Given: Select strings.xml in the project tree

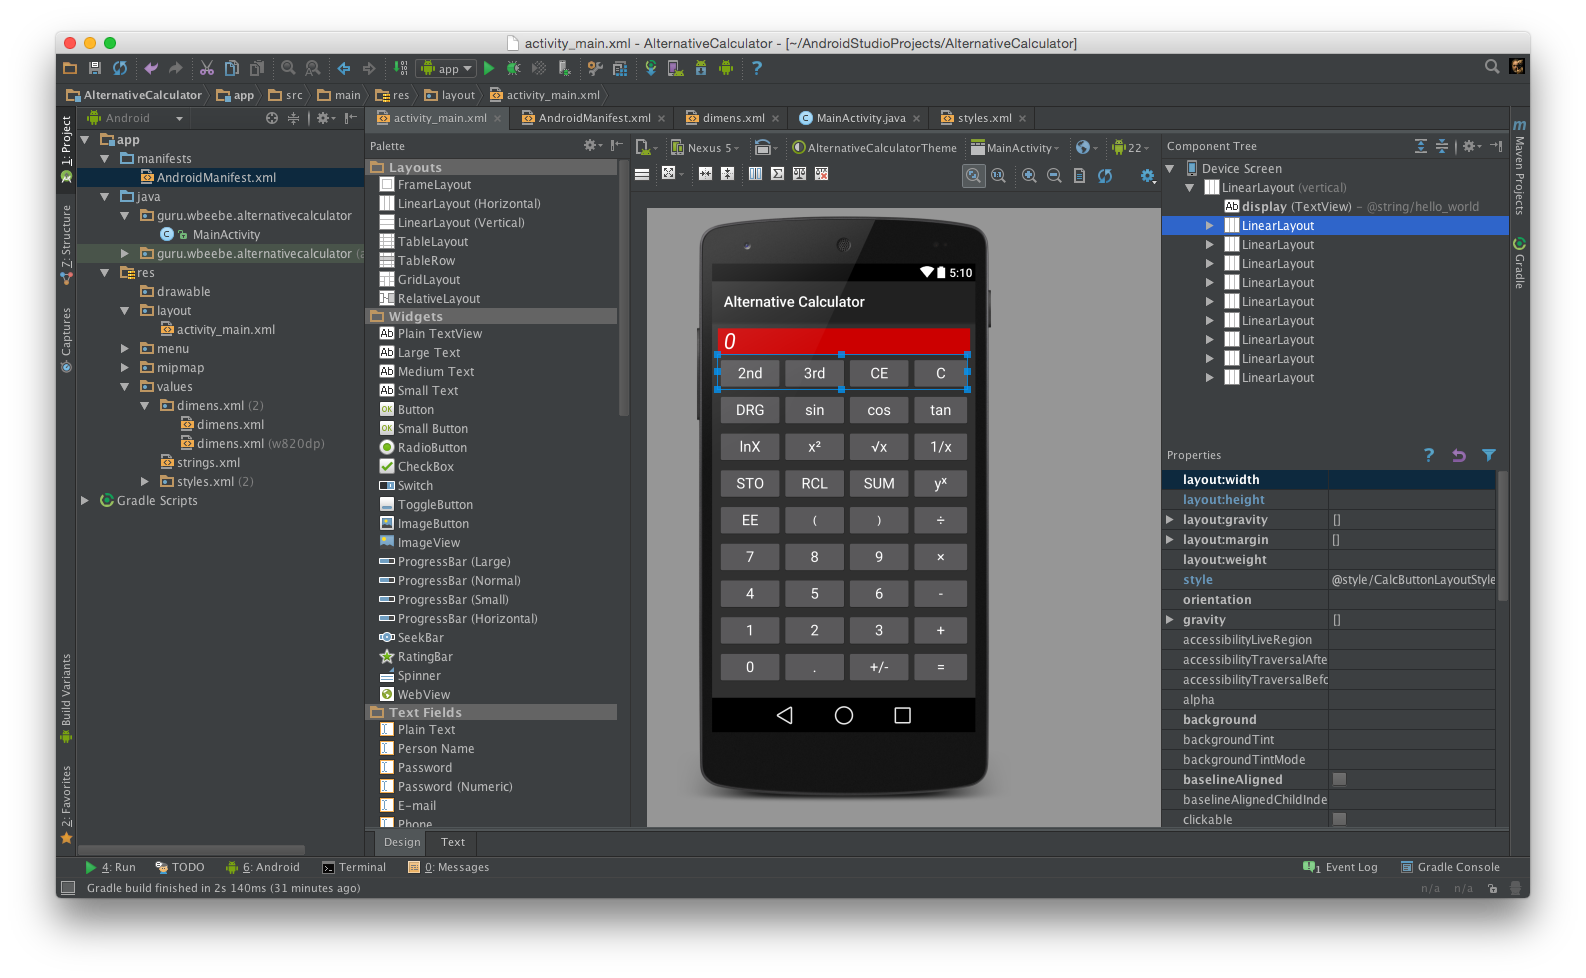Looking at the screenshot, I should [201, 463].
